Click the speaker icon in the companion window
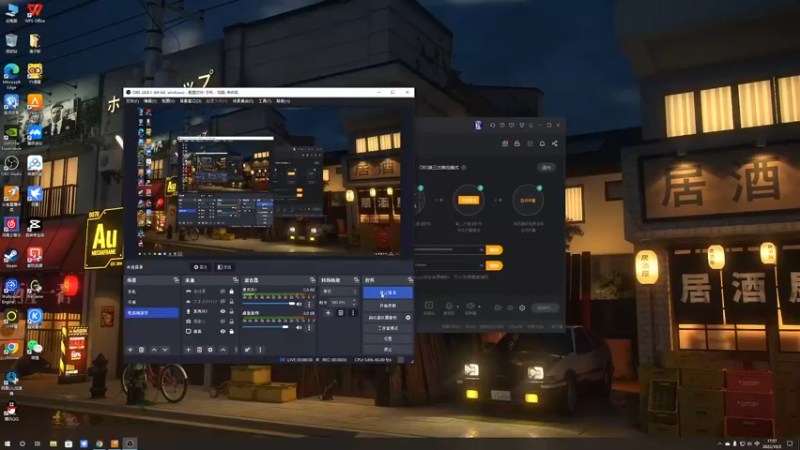 coord(470,306)
